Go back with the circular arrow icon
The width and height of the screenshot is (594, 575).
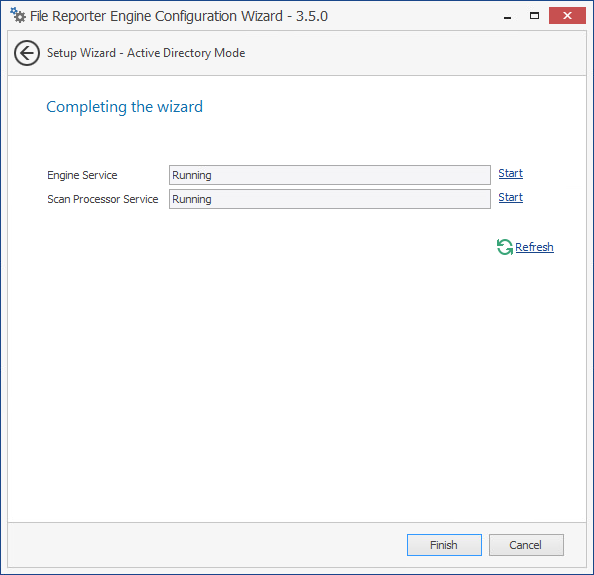tap(27, 53)
